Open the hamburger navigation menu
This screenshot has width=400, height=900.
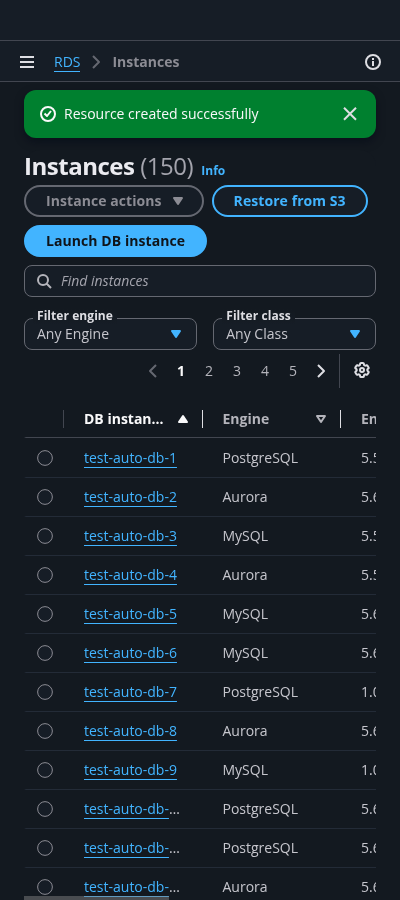(27, 62)
